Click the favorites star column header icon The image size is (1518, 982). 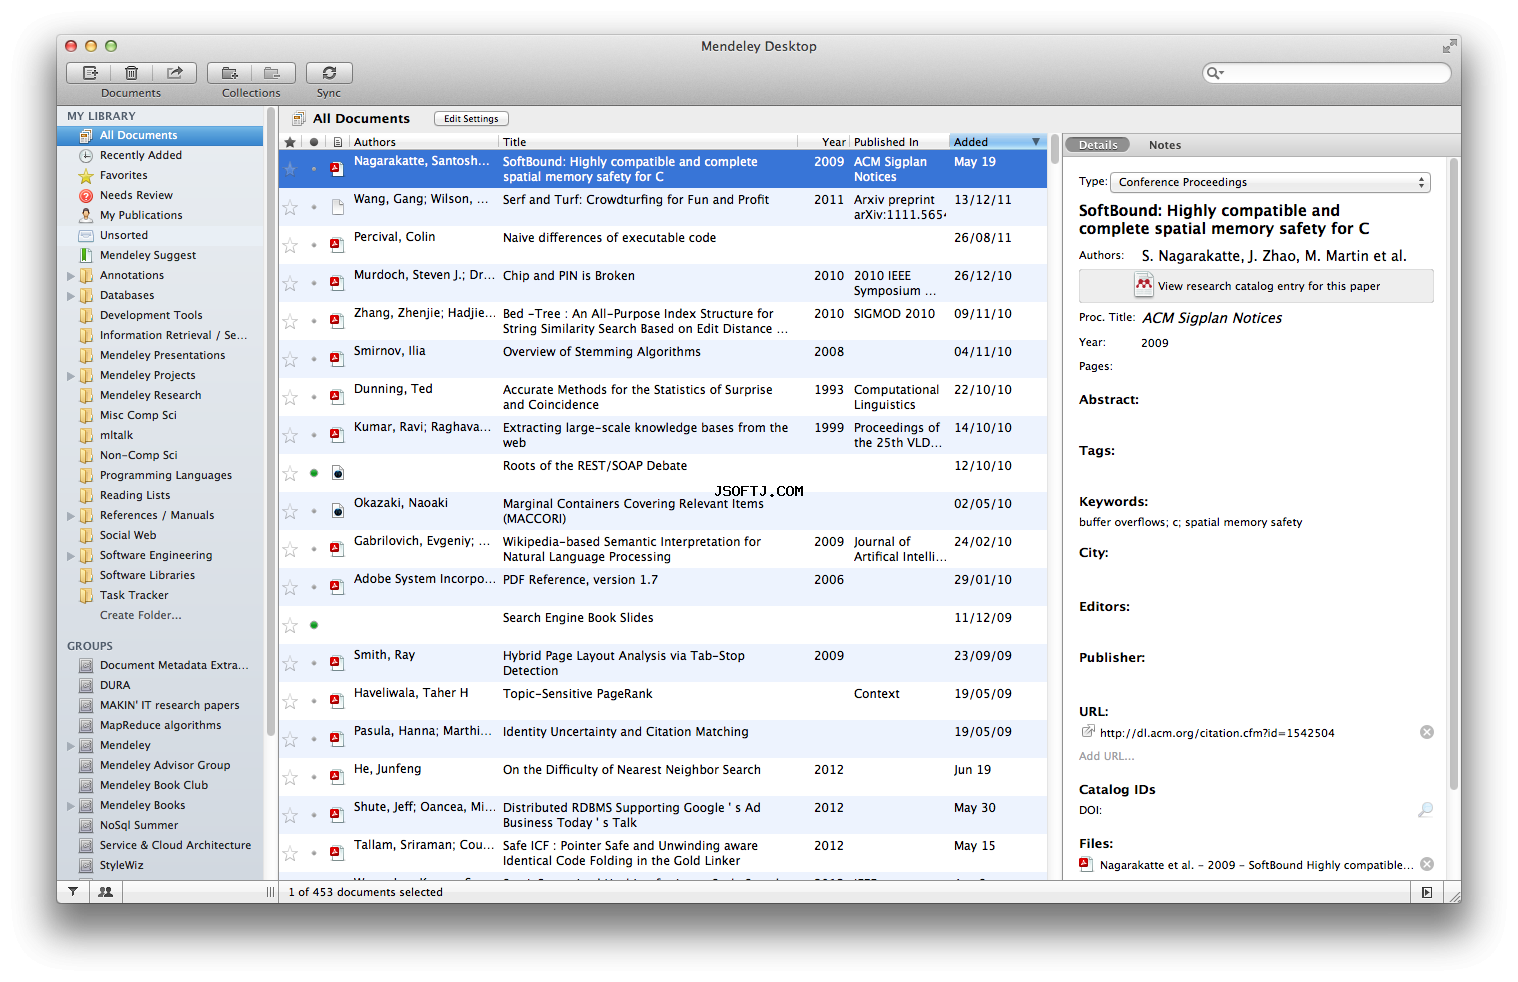click(x=290, y=142)
